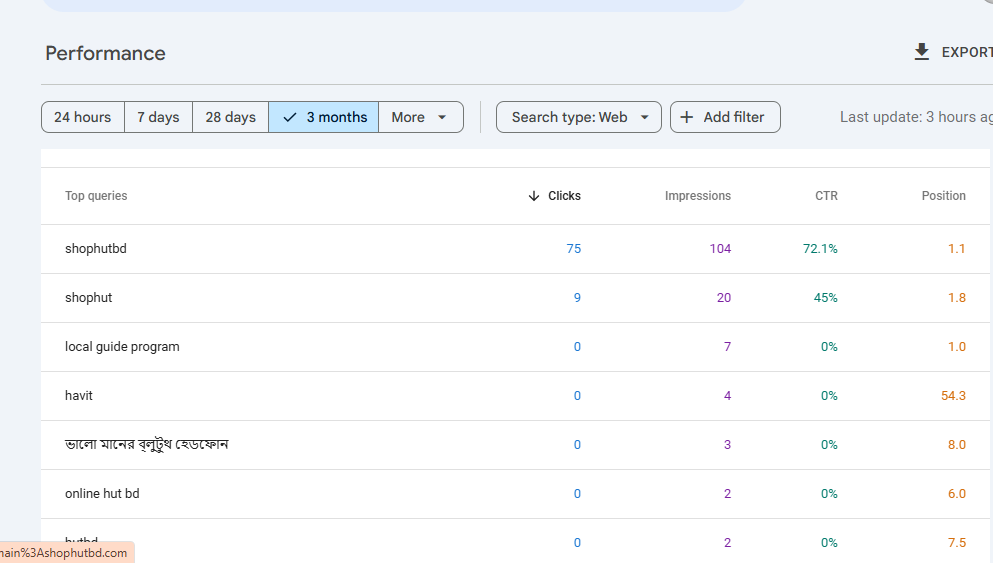Click the Clicks sort arrow icon
Viewport: 993px width, 563px height.
tap(534, 196)
